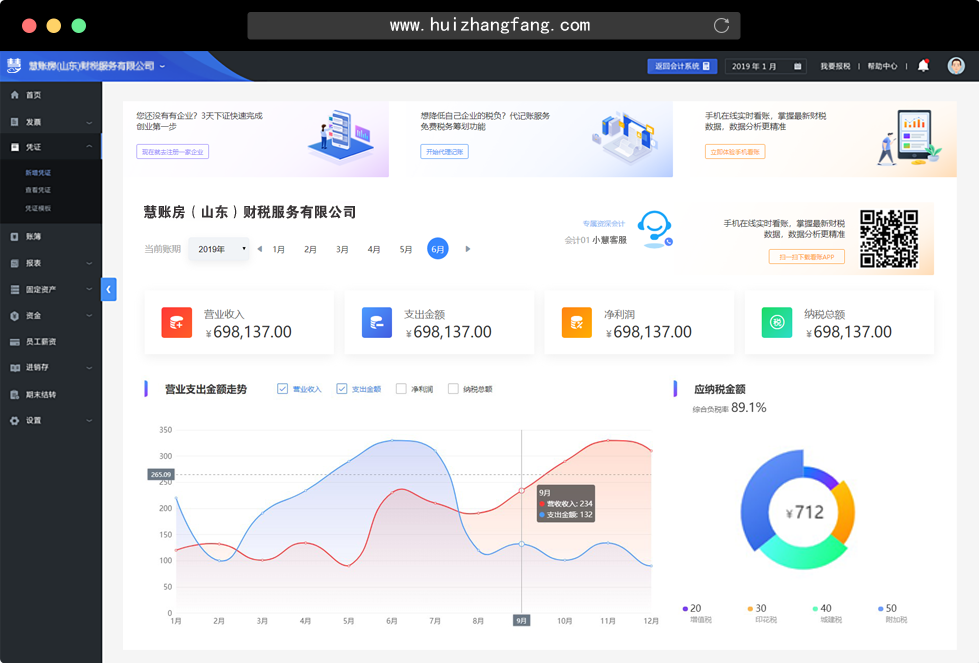Screen dimensions: 979x663
Task: Click the 期末结转 period-end icon
Action: (x=14, y=395)
